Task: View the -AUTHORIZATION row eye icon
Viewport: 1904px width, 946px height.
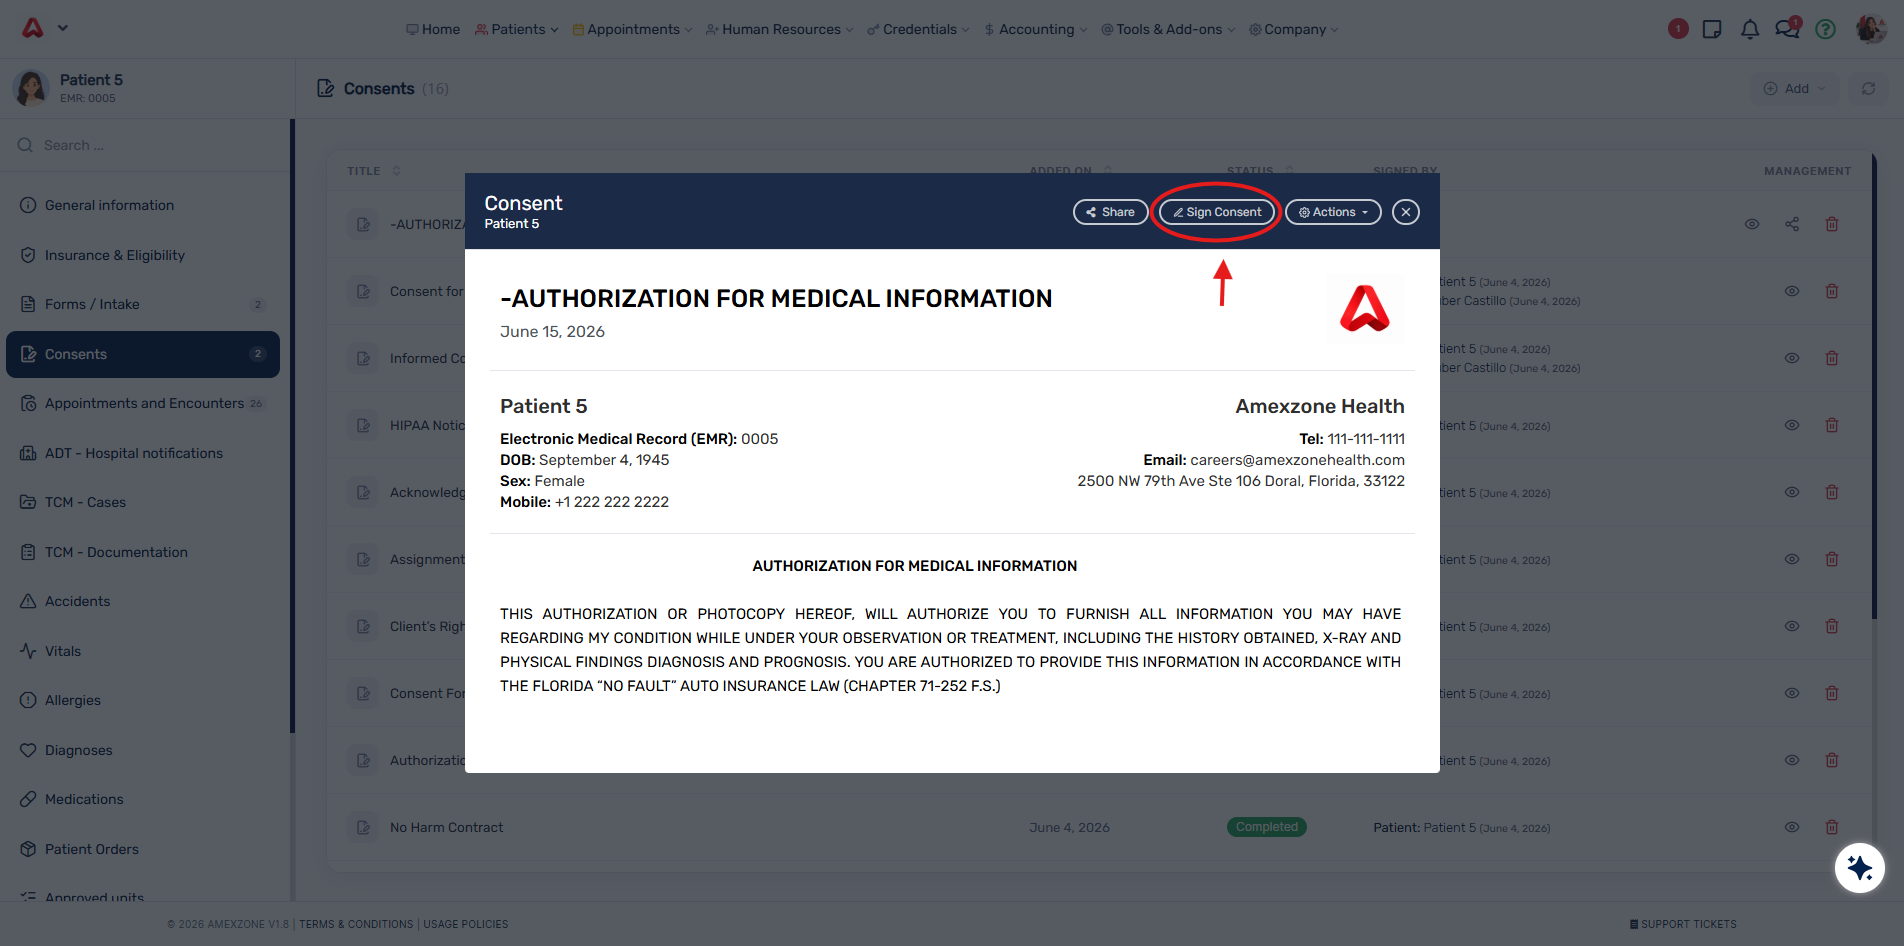Action: point(1752,224)
